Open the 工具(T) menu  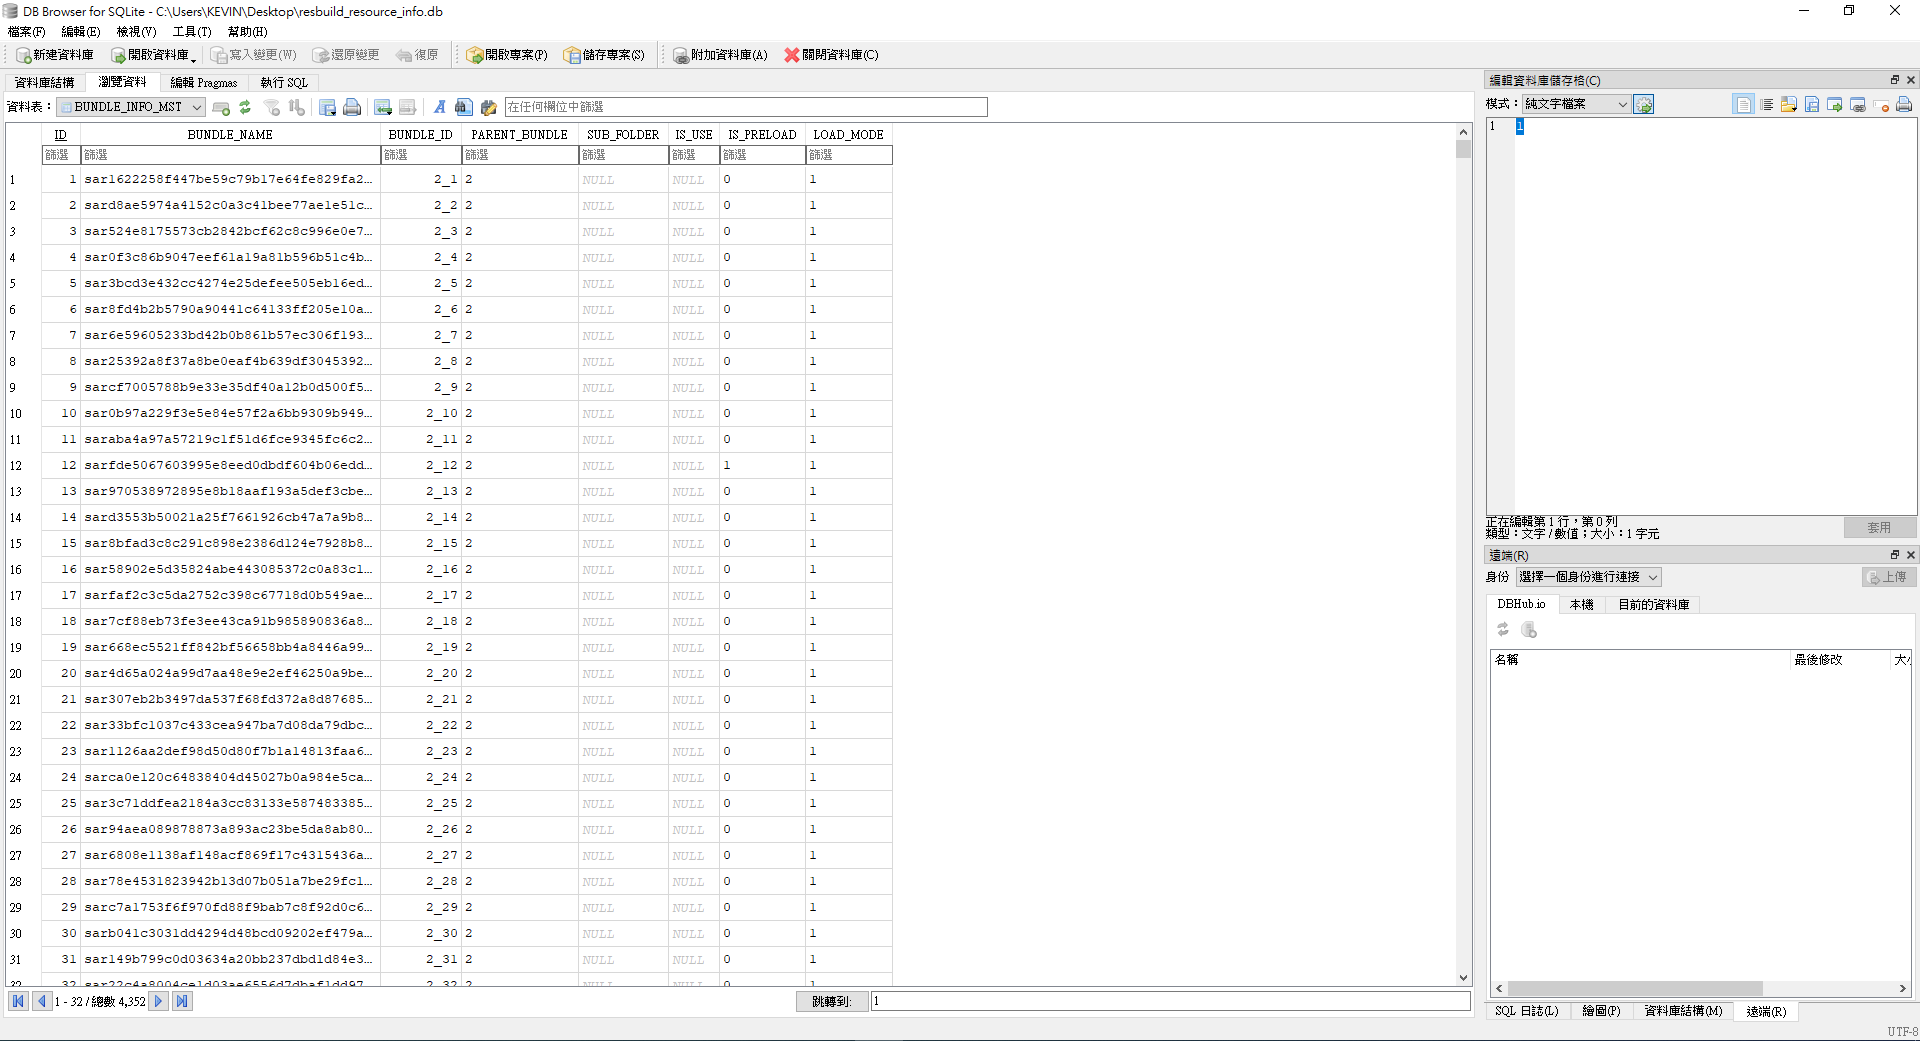[192, 32]
